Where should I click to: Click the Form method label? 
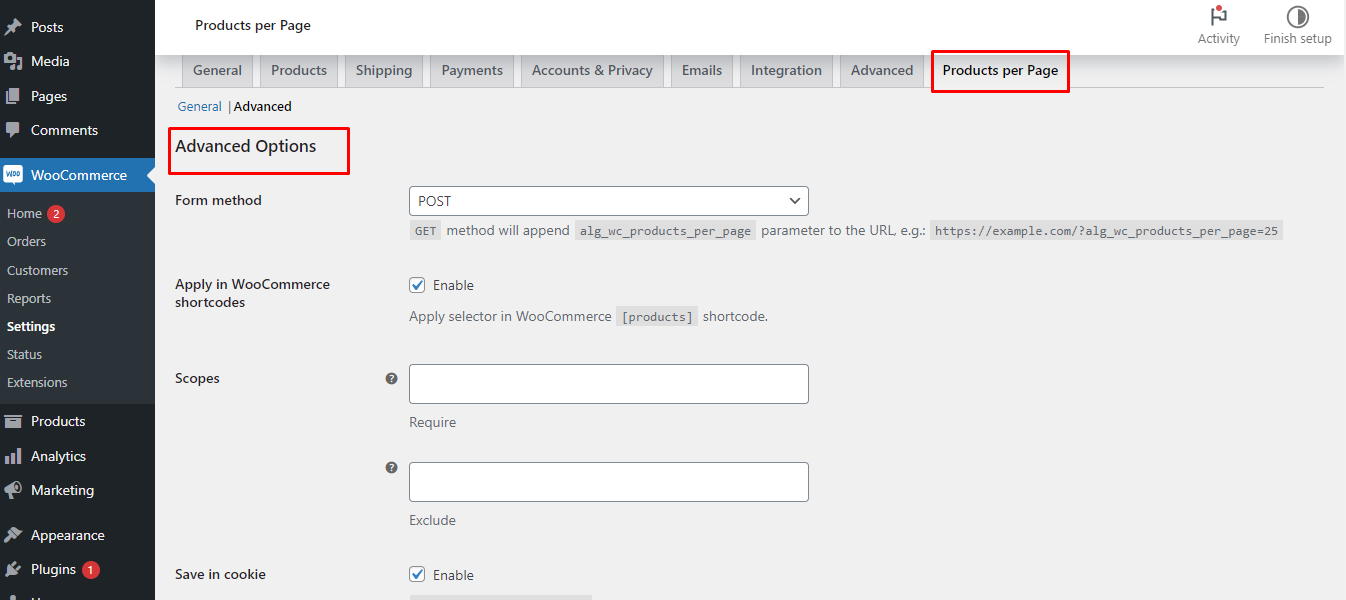[218, 200]
